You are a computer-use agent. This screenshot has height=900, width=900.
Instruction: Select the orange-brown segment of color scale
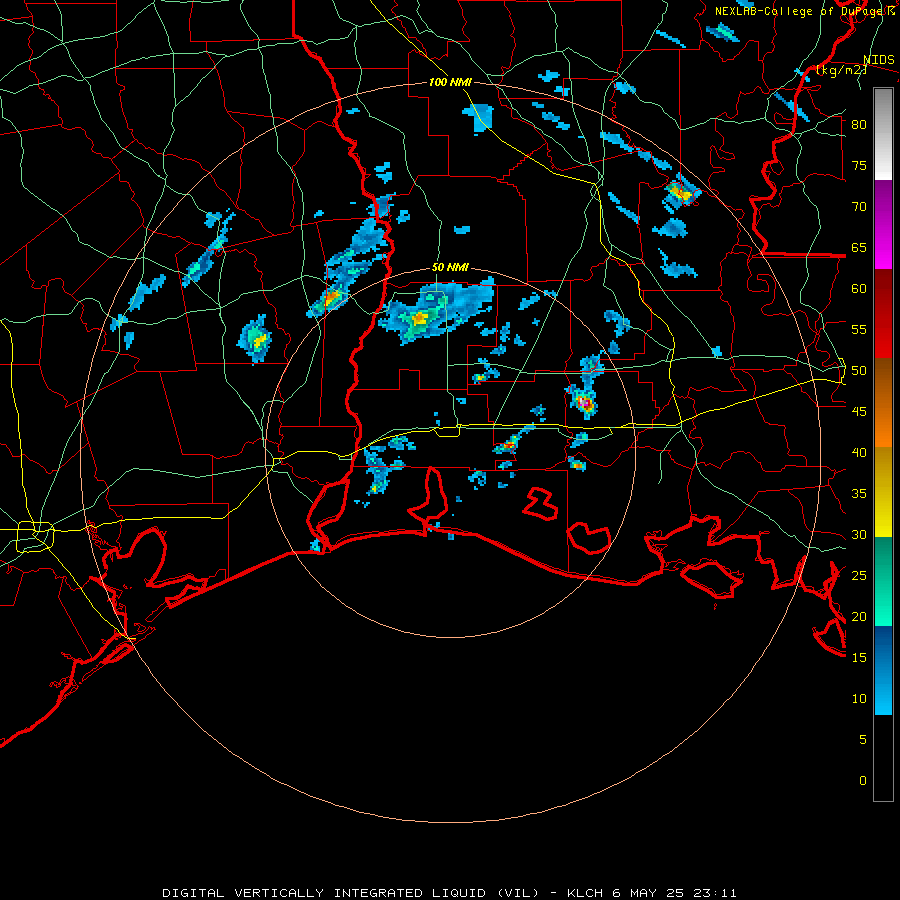tap(883, 402)
